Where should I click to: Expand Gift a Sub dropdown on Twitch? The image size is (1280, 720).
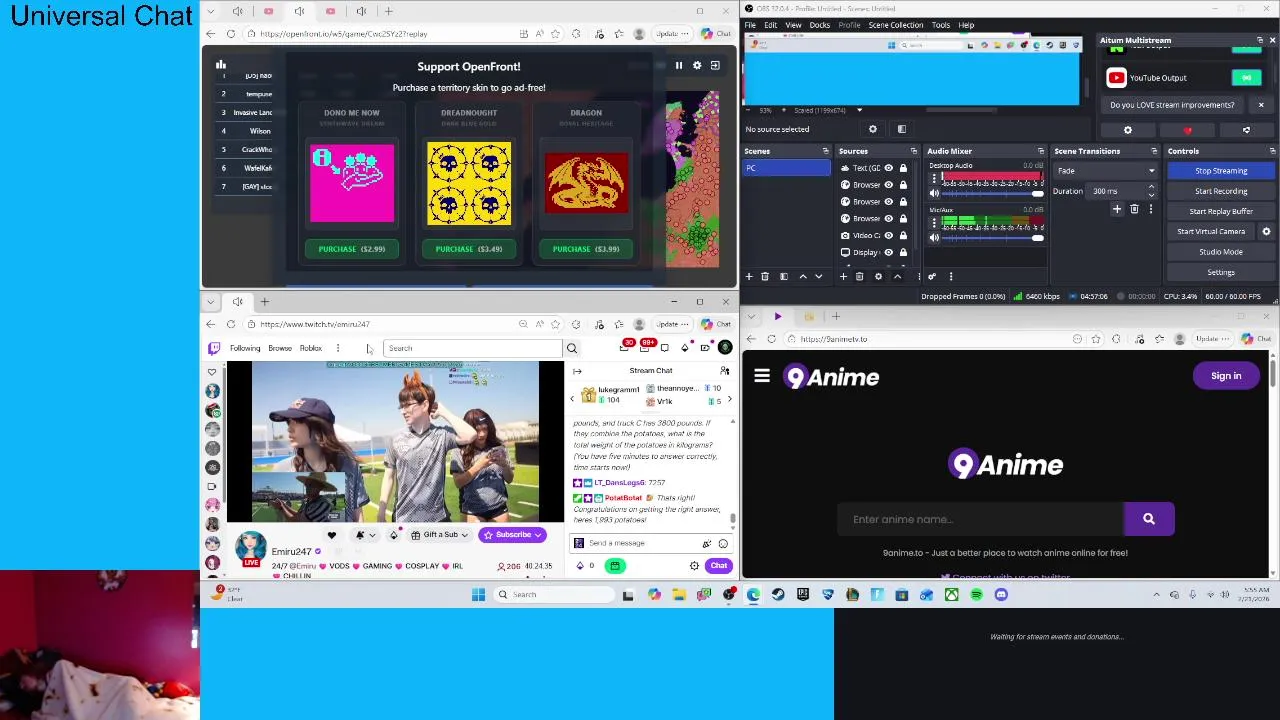(464, 535)
